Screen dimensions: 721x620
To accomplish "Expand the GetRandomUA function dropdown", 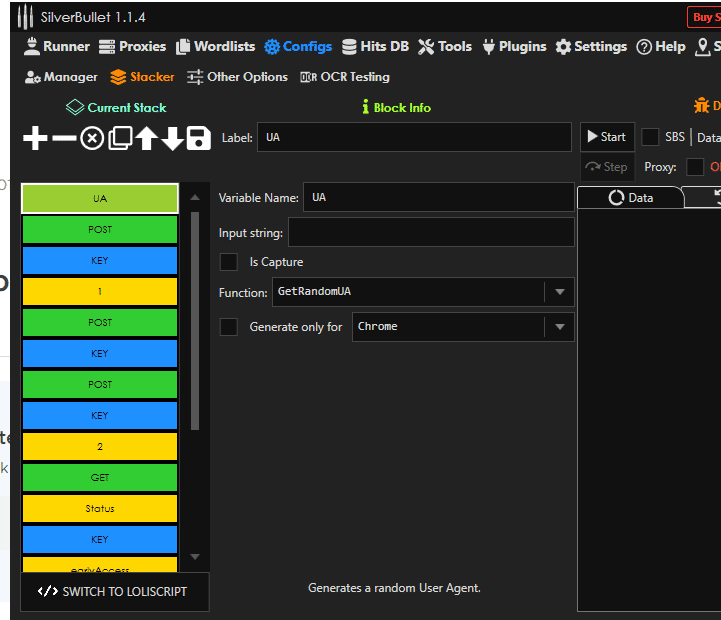I will (x=559, y=292).
